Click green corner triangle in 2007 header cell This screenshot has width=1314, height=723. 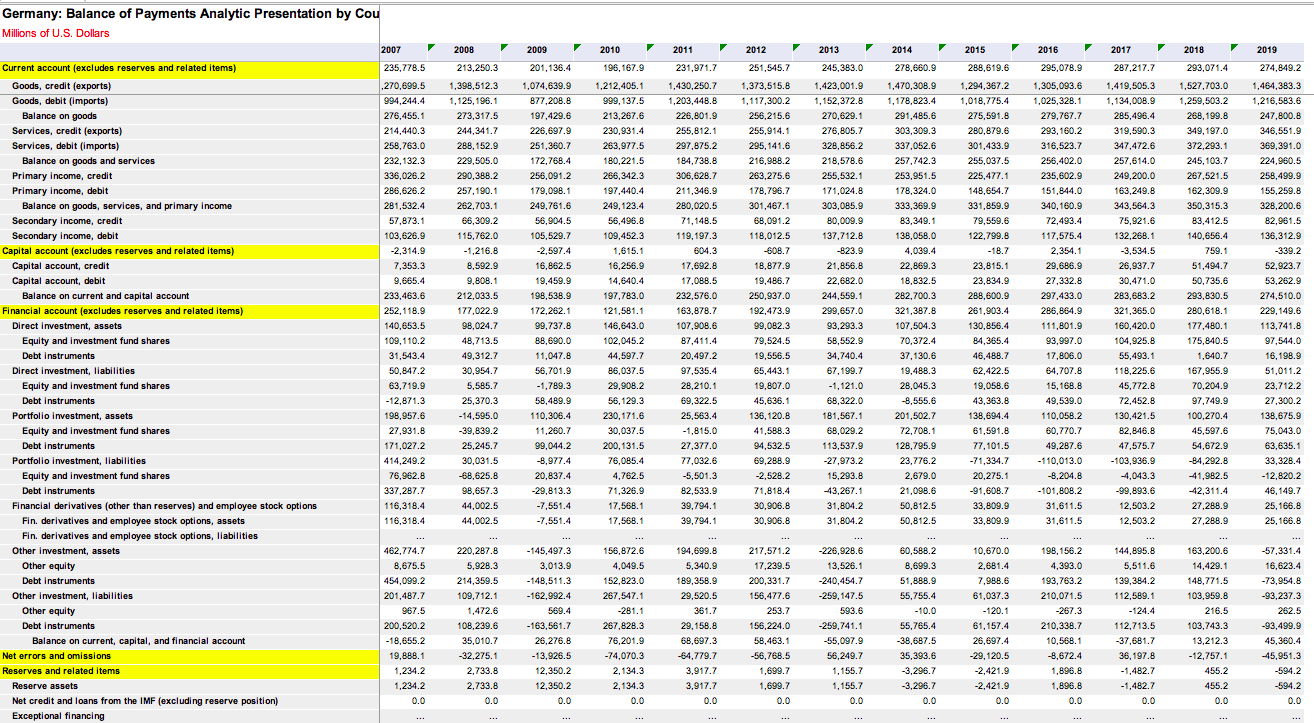[431, 47]
